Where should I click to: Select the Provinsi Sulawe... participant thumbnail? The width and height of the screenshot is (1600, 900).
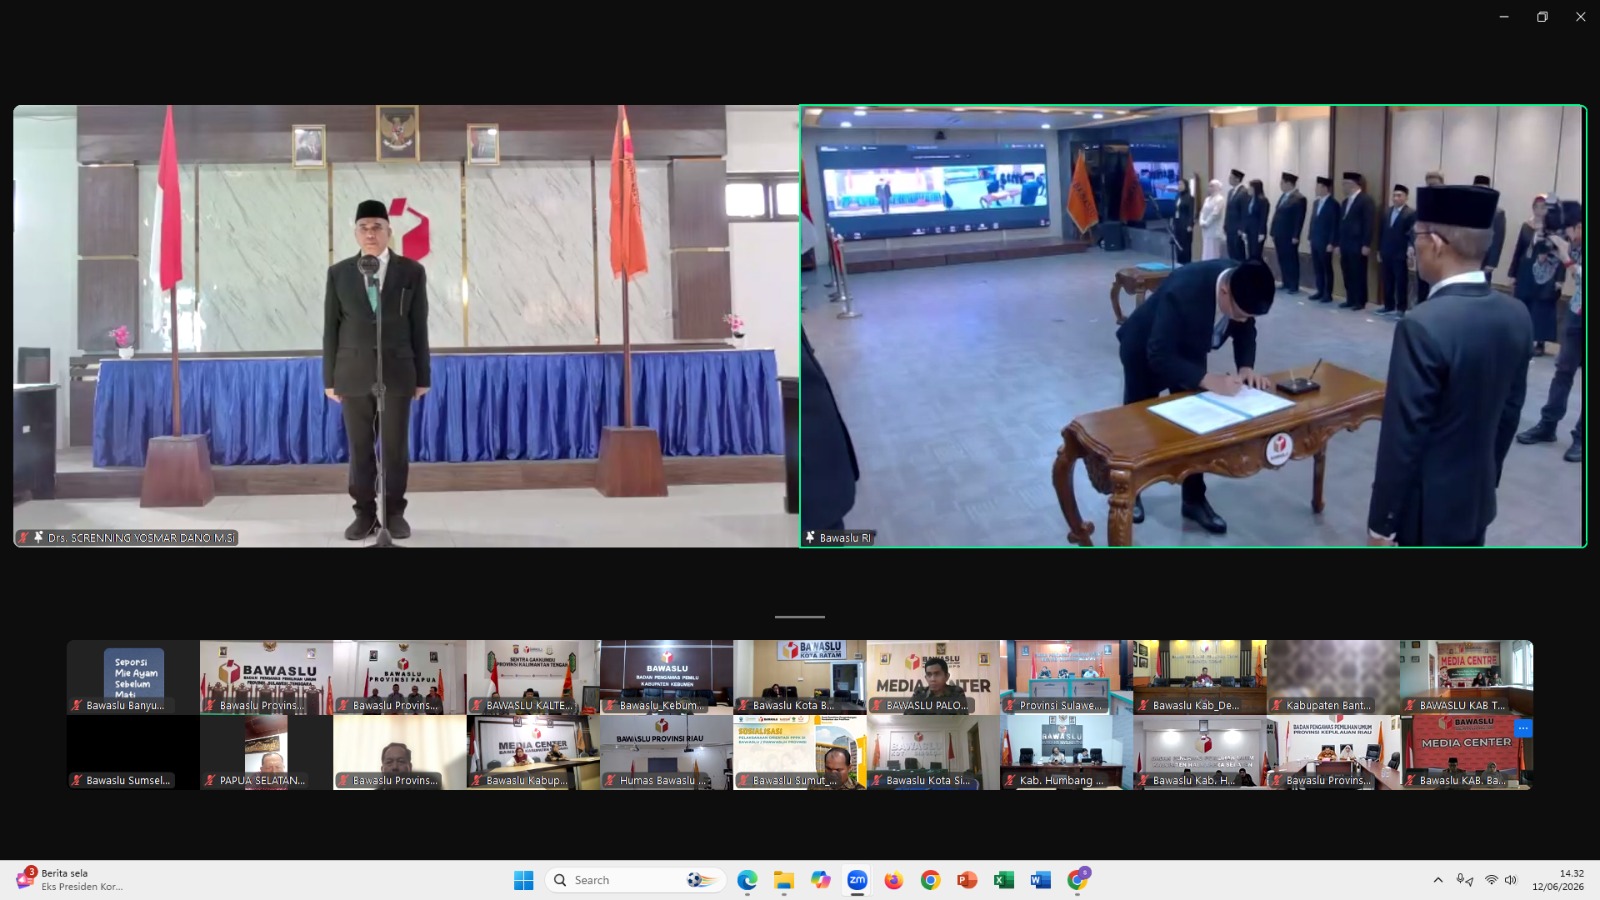click(x=1067, y=677)
